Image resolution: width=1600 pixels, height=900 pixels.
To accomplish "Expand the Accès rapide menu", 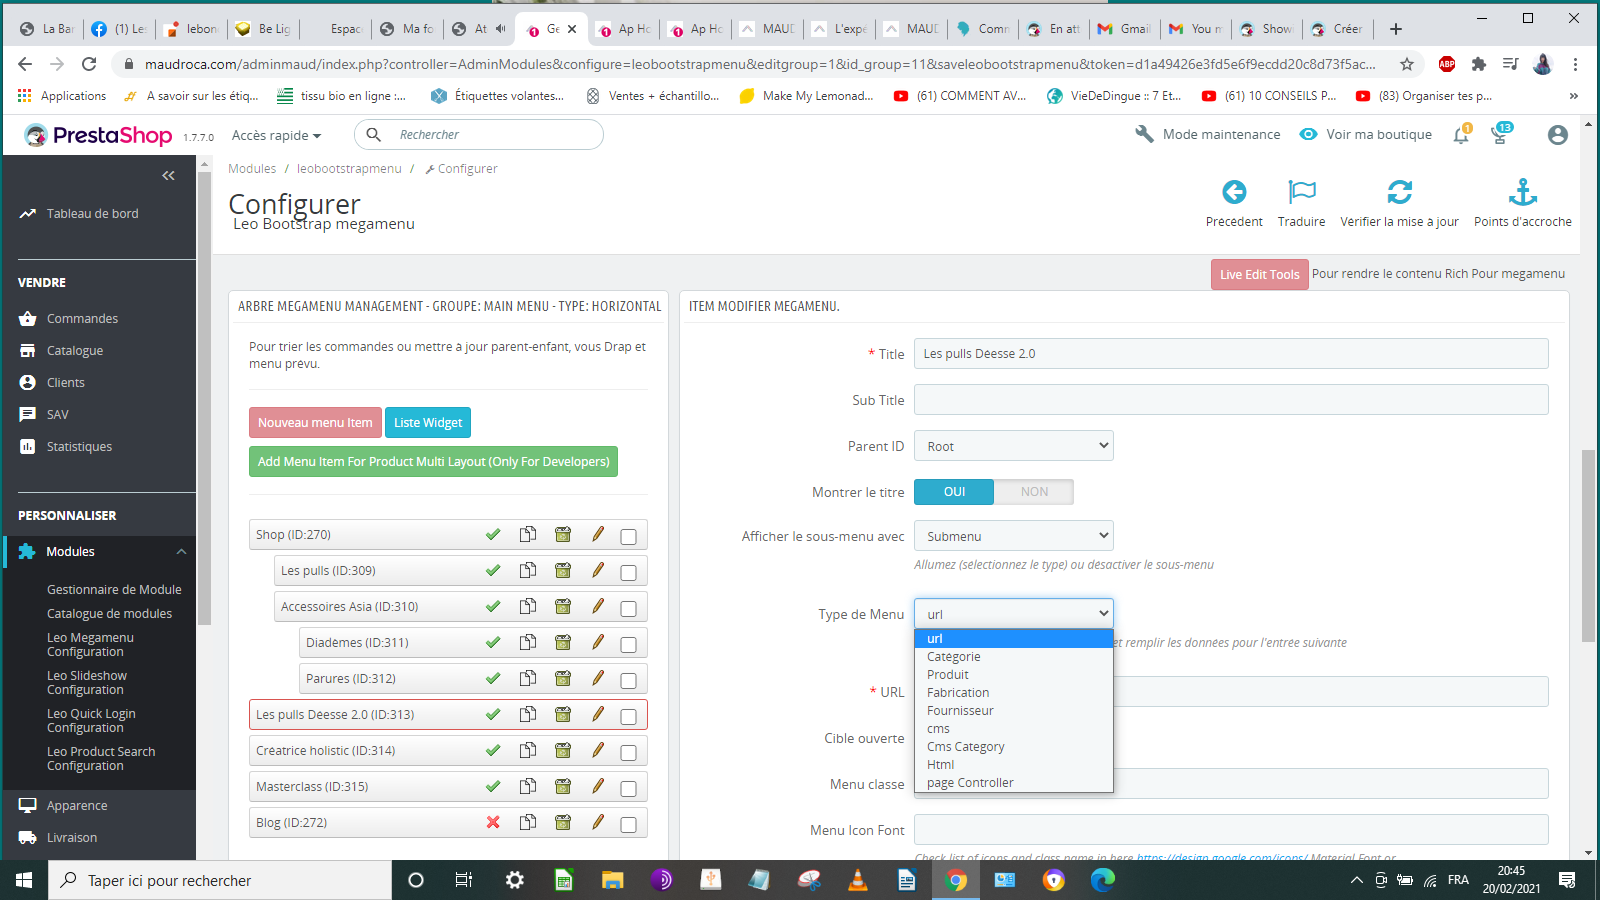I will click(276, 135).
